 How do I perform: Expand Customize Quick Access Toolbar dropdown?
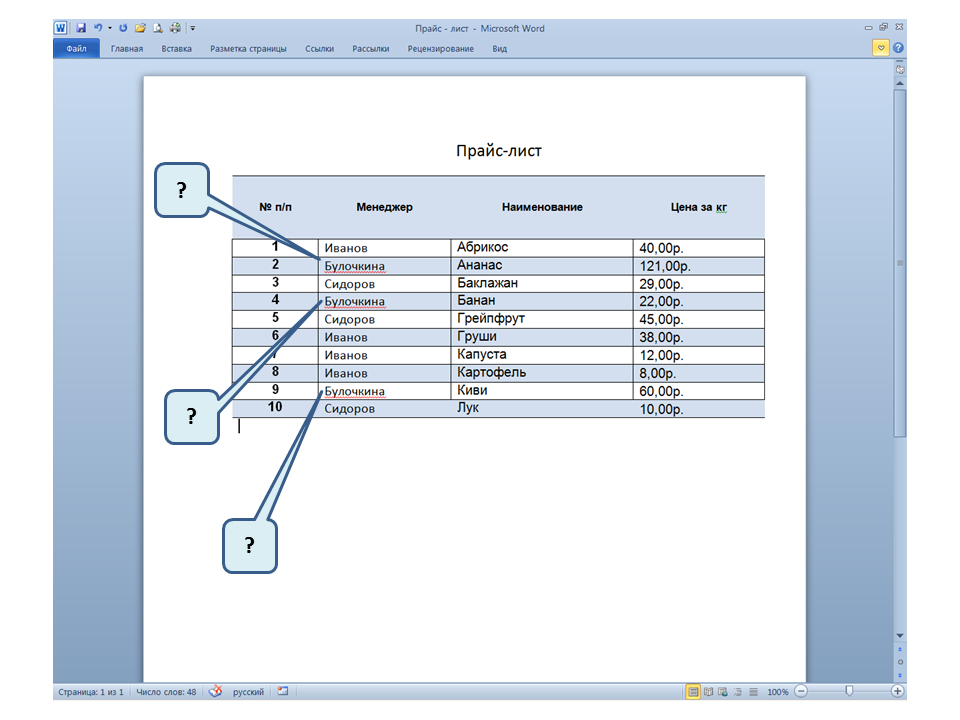[x=192, y=28]
